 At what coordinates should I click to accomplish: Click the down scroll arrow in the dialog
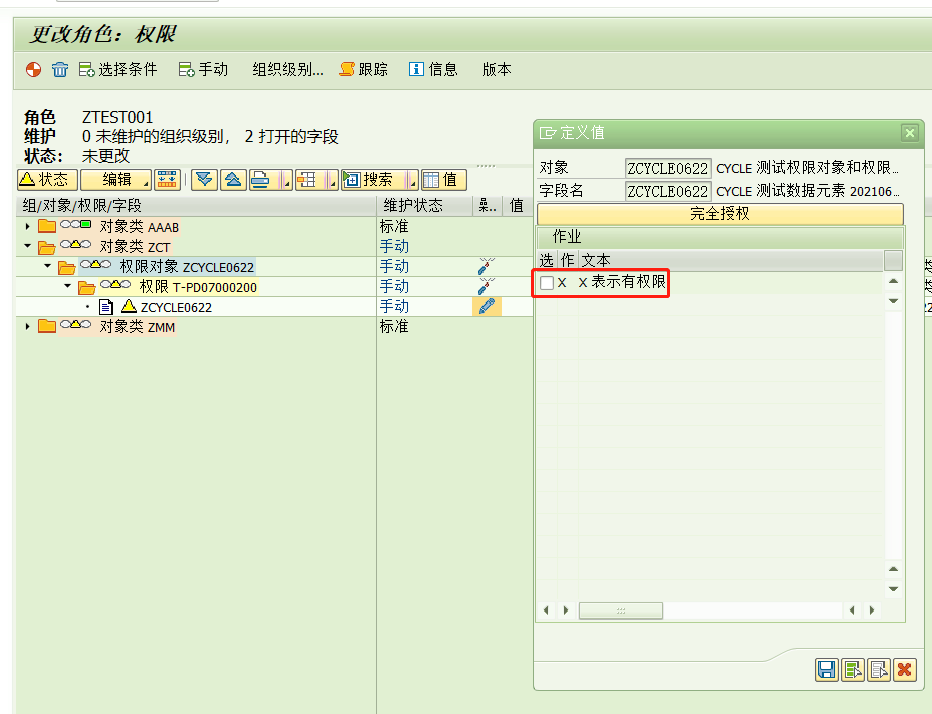pos(894,299)
